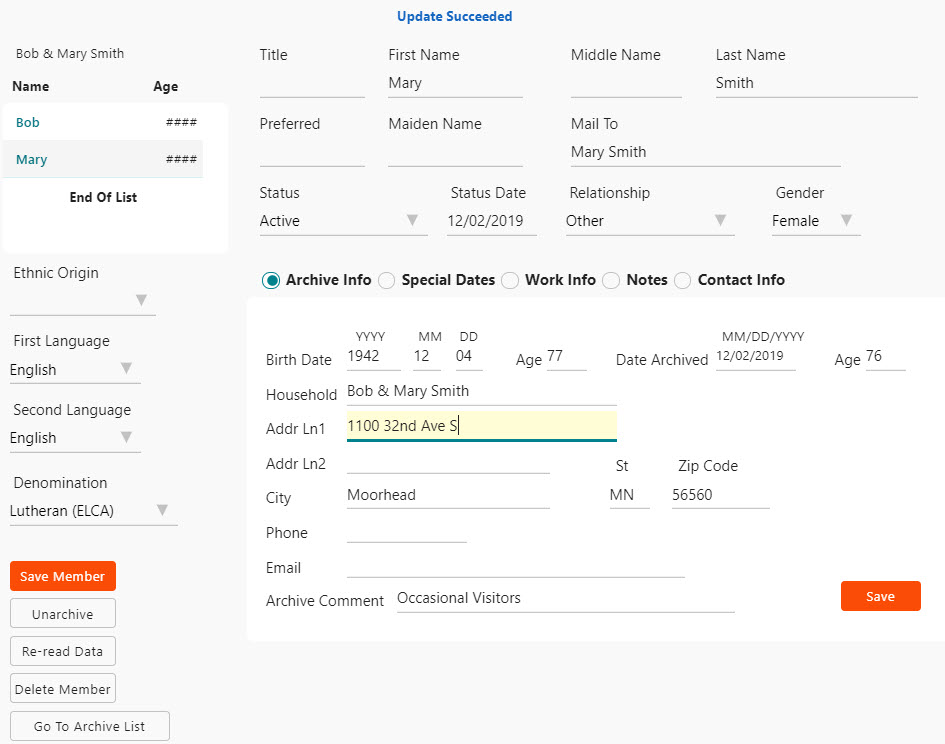Edit the St field showing MN
The image size is (945, 744).
coord(630,496)
